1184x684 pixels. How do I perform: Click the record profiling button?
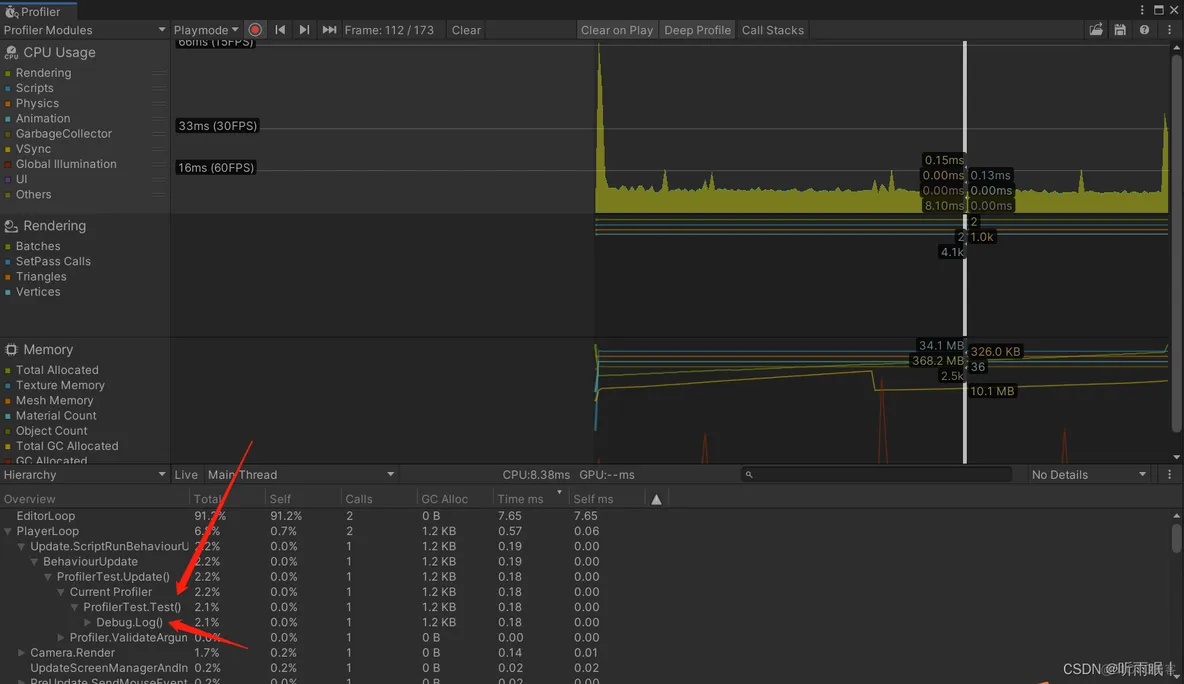click(x=255, y=30)
